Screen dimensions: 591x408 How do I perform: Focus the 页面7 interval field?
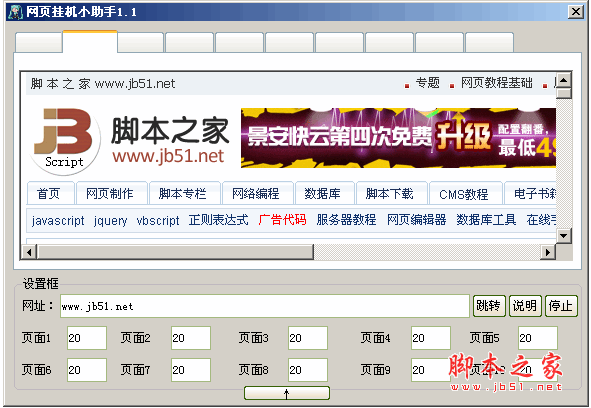pos(191,370)
